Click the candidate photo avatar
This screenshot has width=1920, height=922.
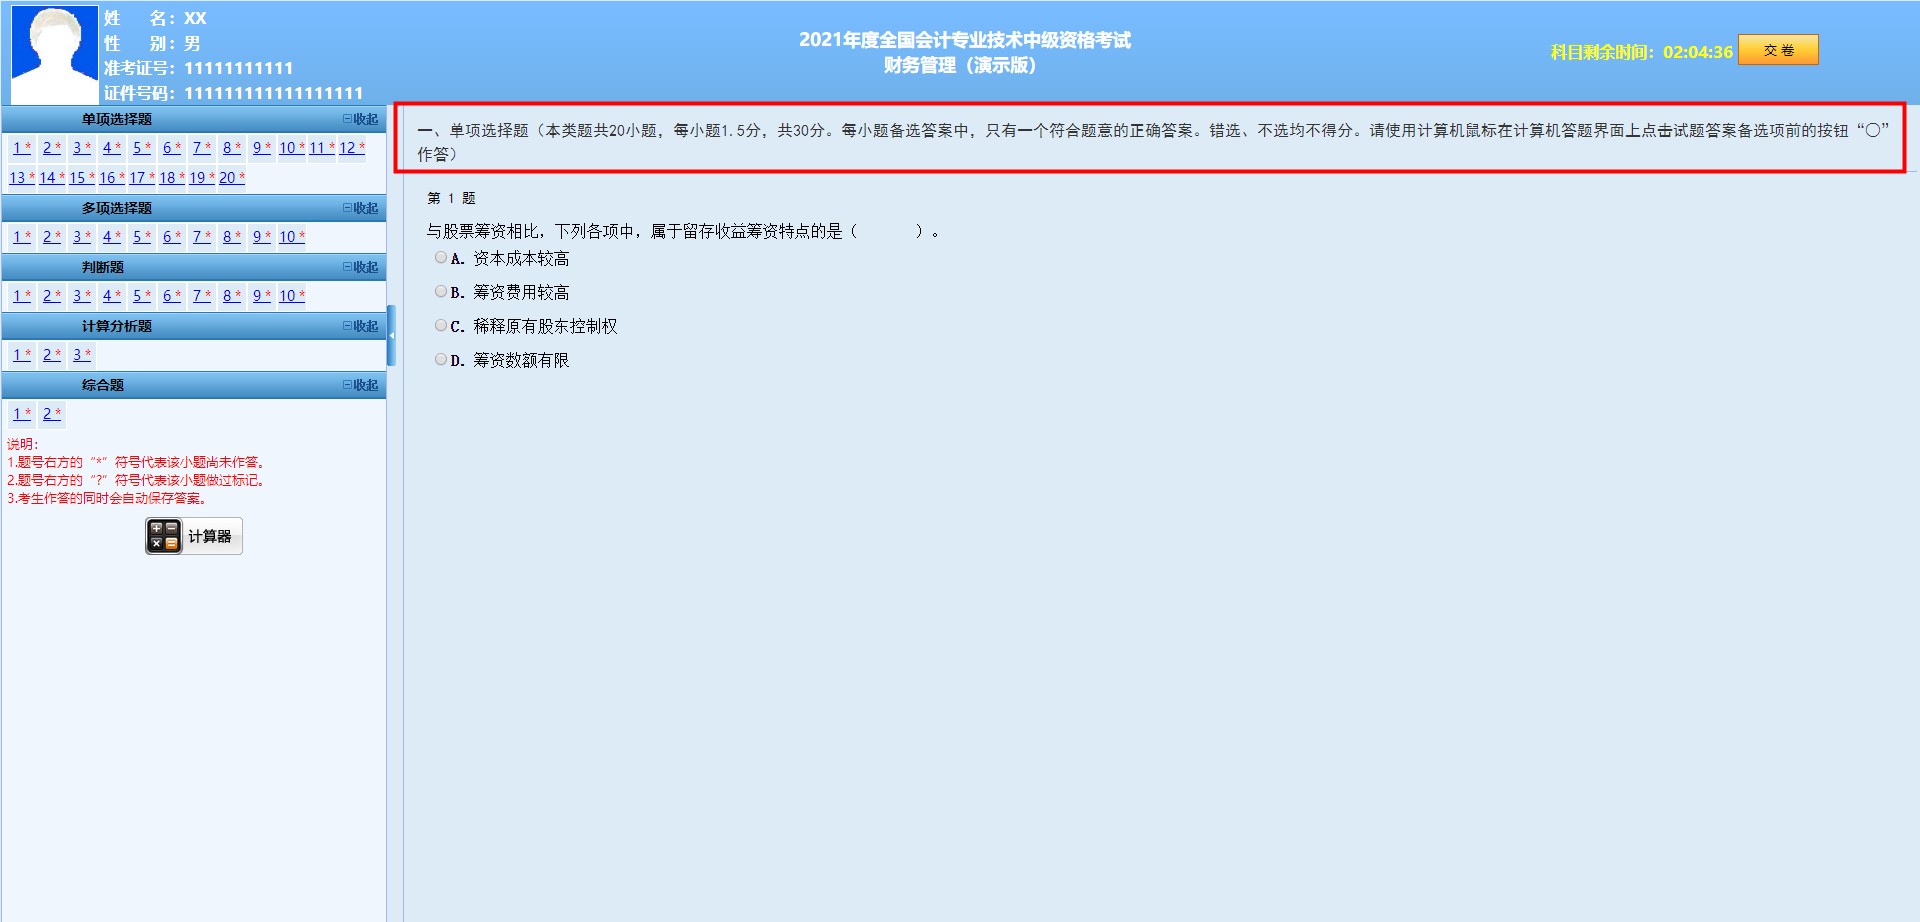[x=55, y=55]
